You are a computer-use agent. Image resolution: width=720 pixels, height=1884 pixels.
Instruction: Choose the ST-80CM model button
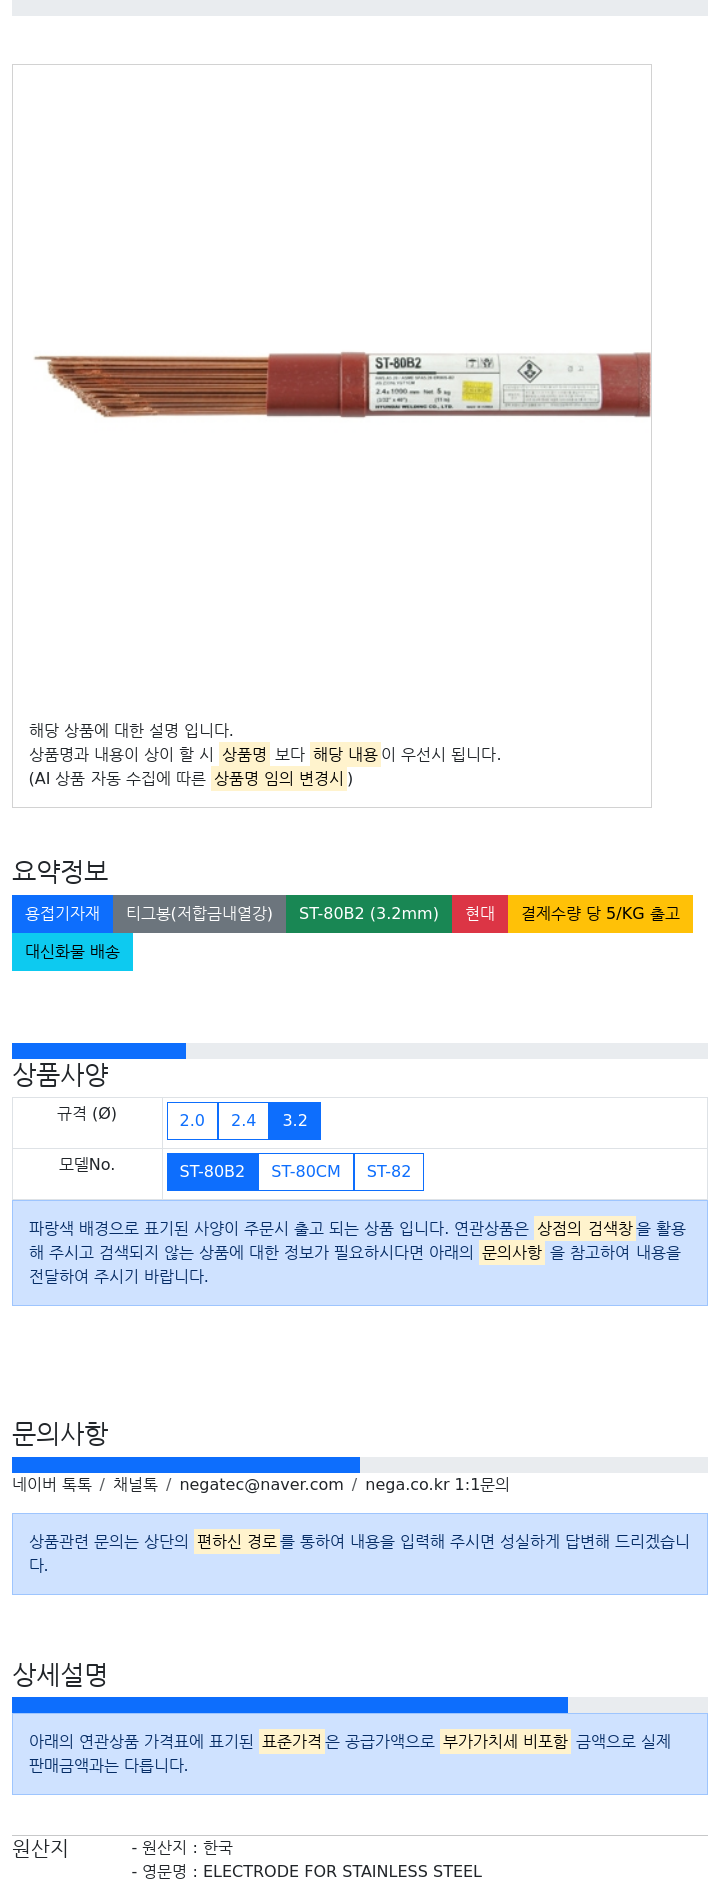306,1171
